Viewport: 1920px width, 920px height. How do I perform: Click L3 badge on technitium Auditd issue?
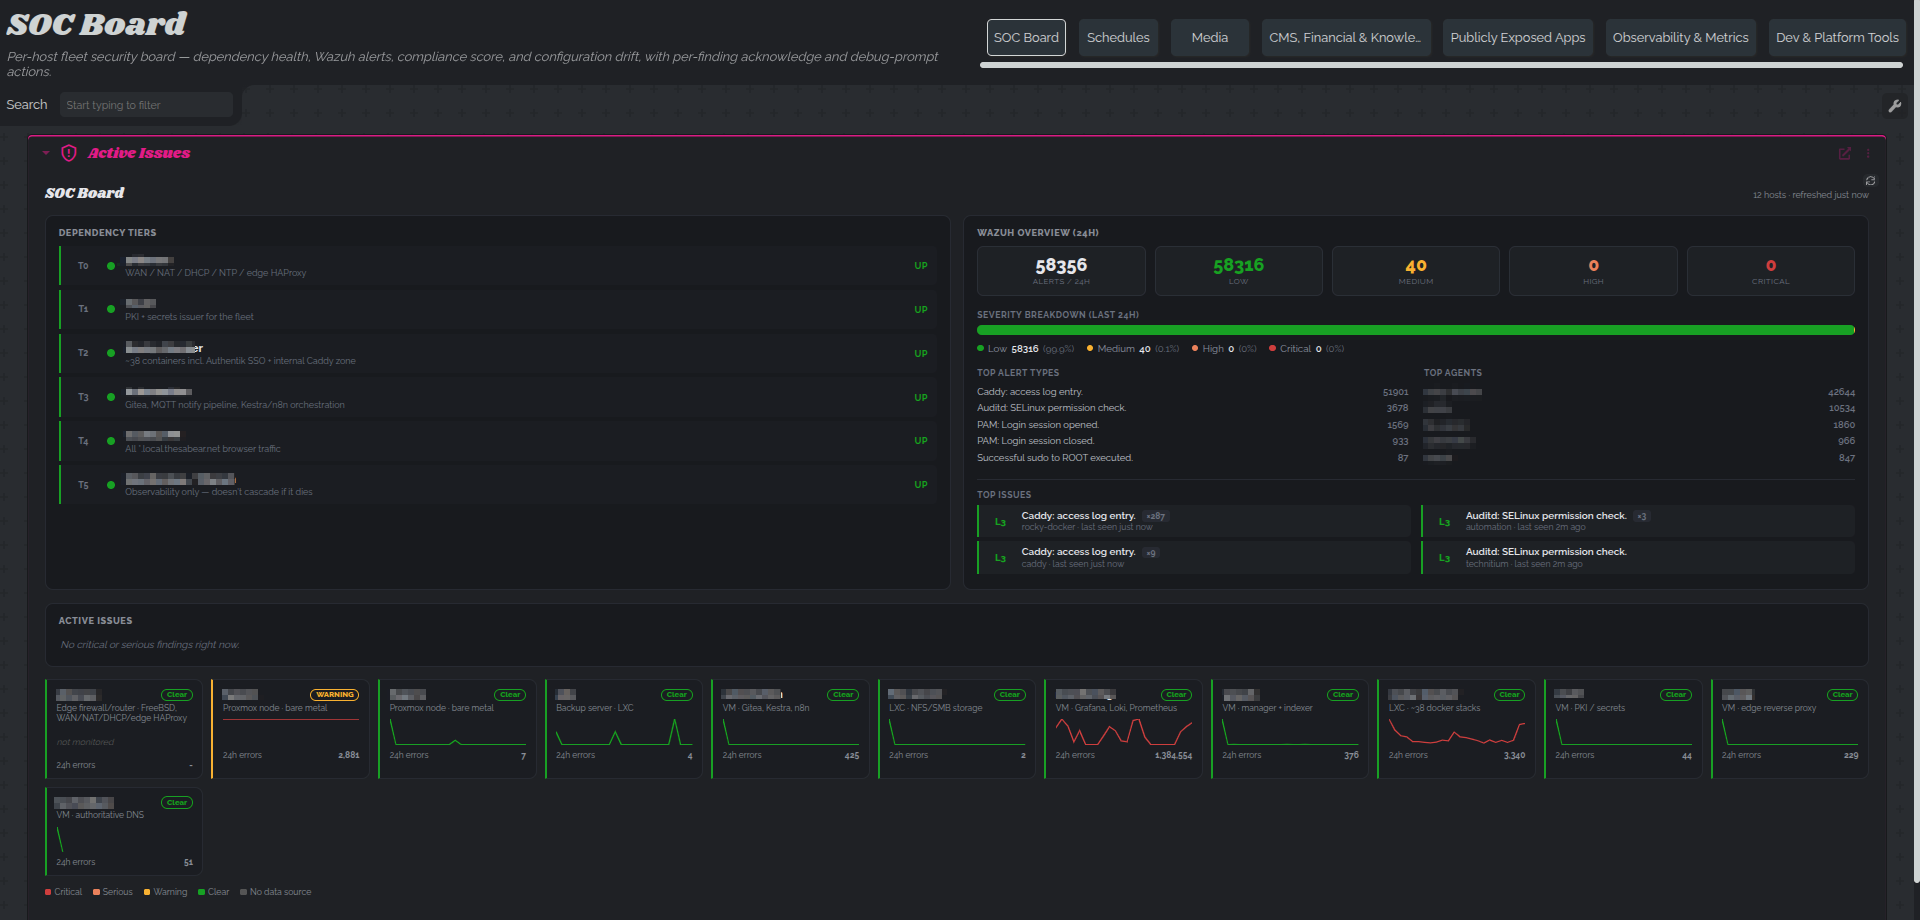click(x=1444, y=558)
